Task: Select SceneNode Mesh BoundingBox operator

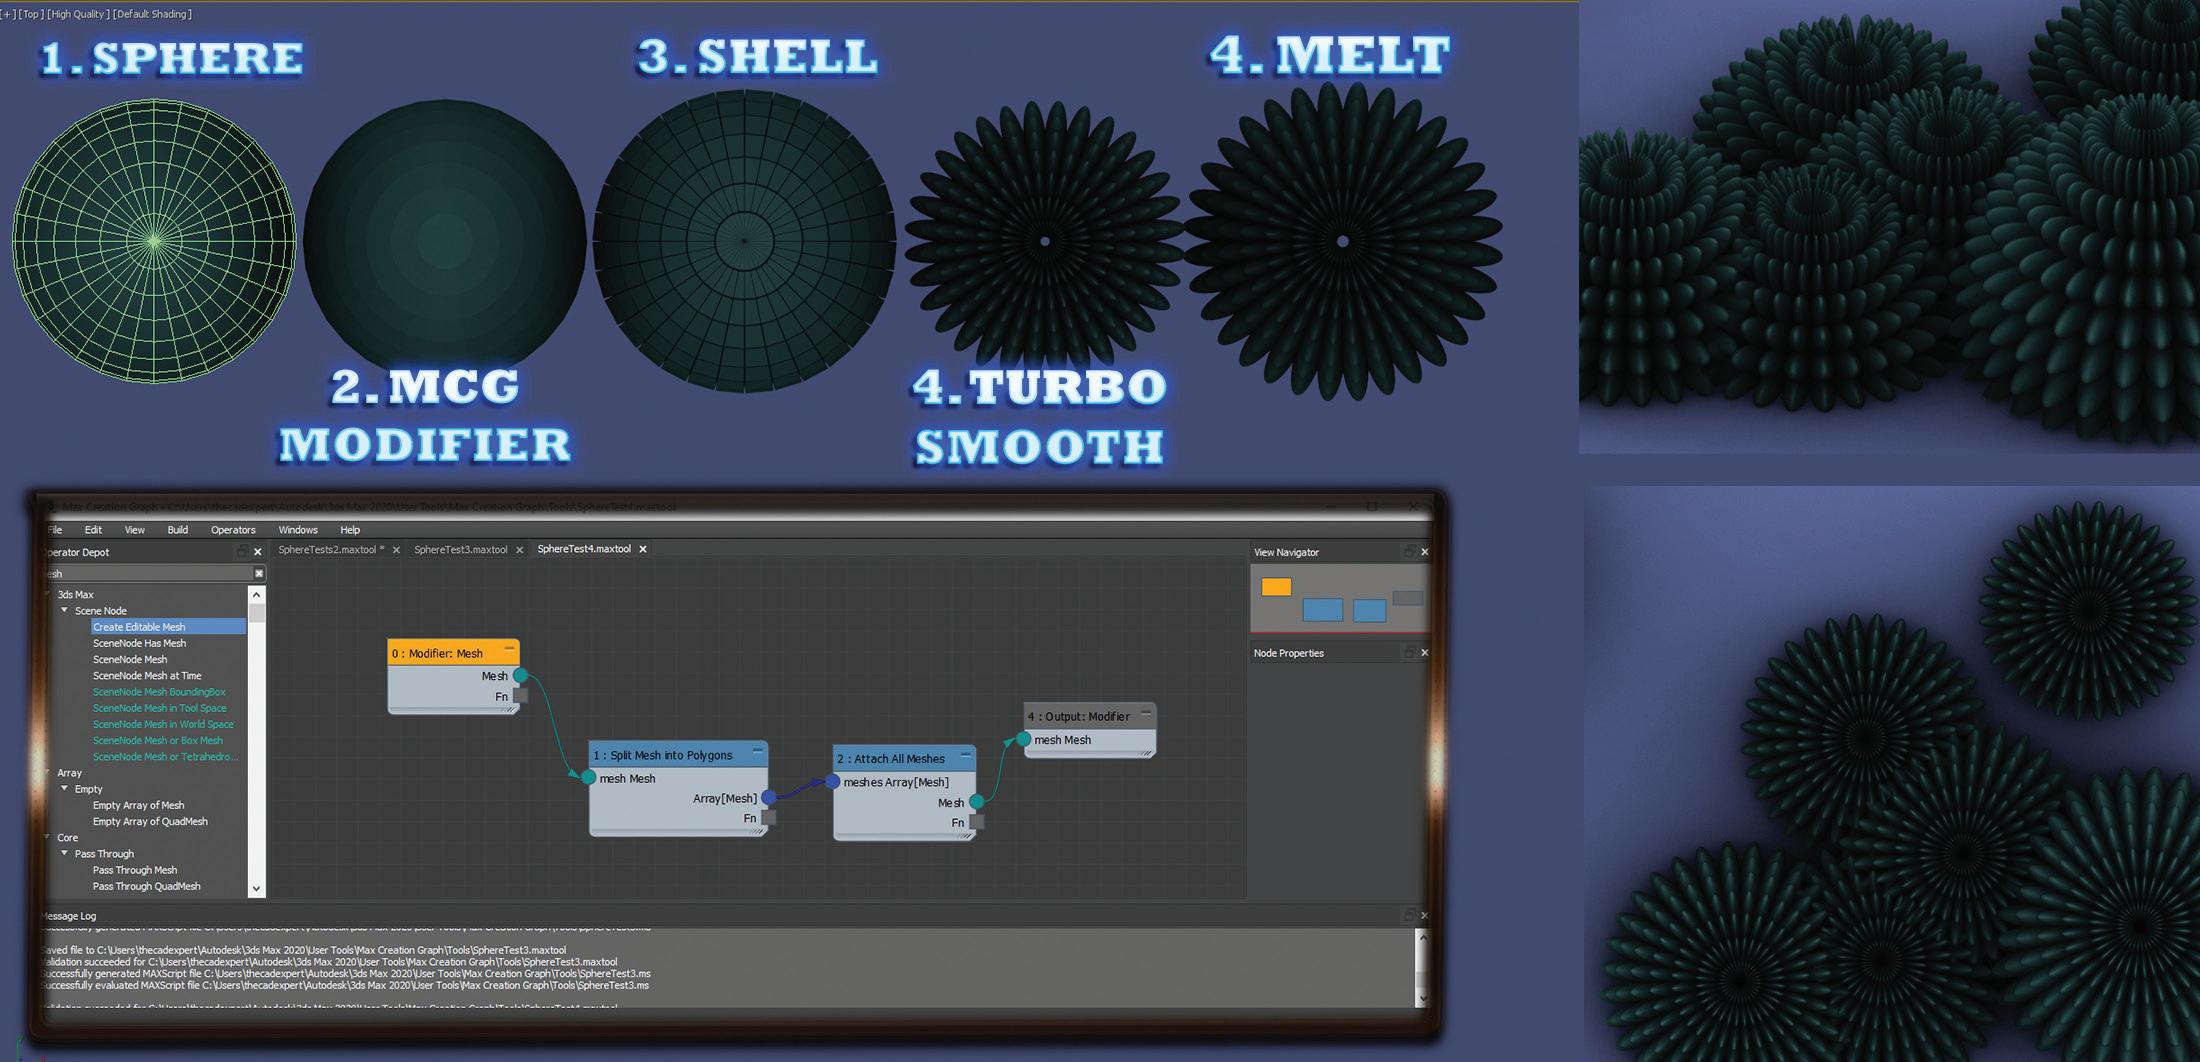Action: 159,692
